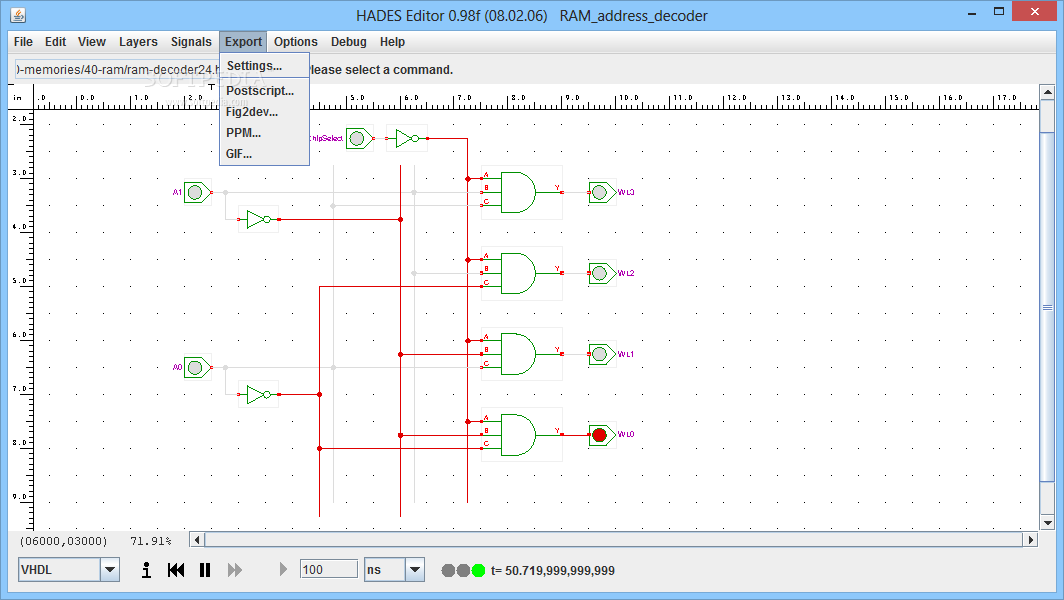This screenshot has height=600, width=1064.
Task: Close the open Export menu
Action: click(x=243, y=41)
